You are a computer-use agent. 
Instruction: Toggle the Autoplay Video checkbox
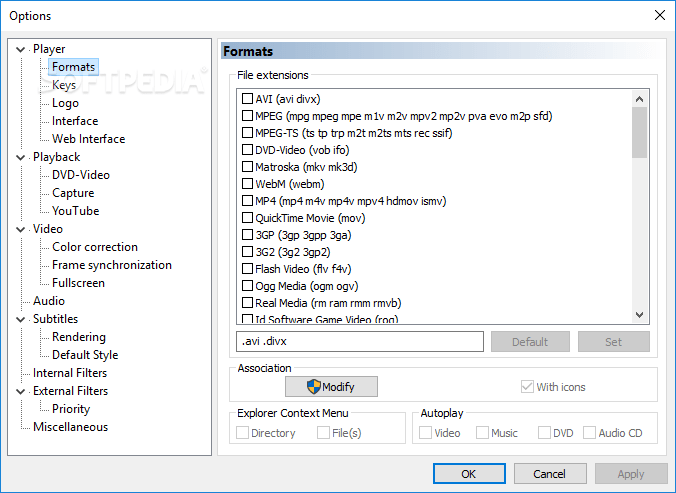pyautogui.click(x=426, y=433)
